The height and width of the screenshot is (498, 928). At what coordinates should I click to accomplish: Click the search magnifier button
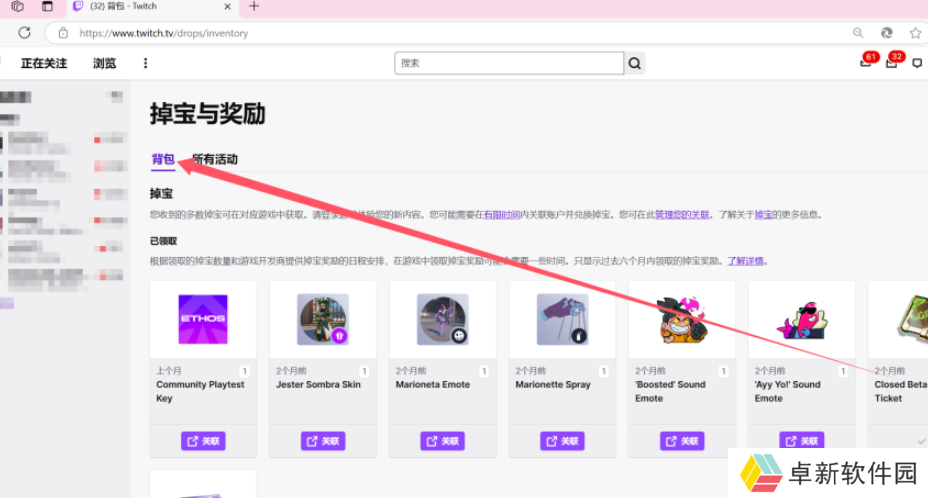coord(634,63)
